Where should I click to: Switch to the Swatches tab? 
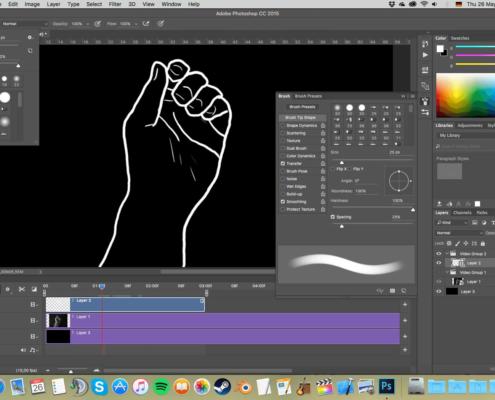point(460,38)
